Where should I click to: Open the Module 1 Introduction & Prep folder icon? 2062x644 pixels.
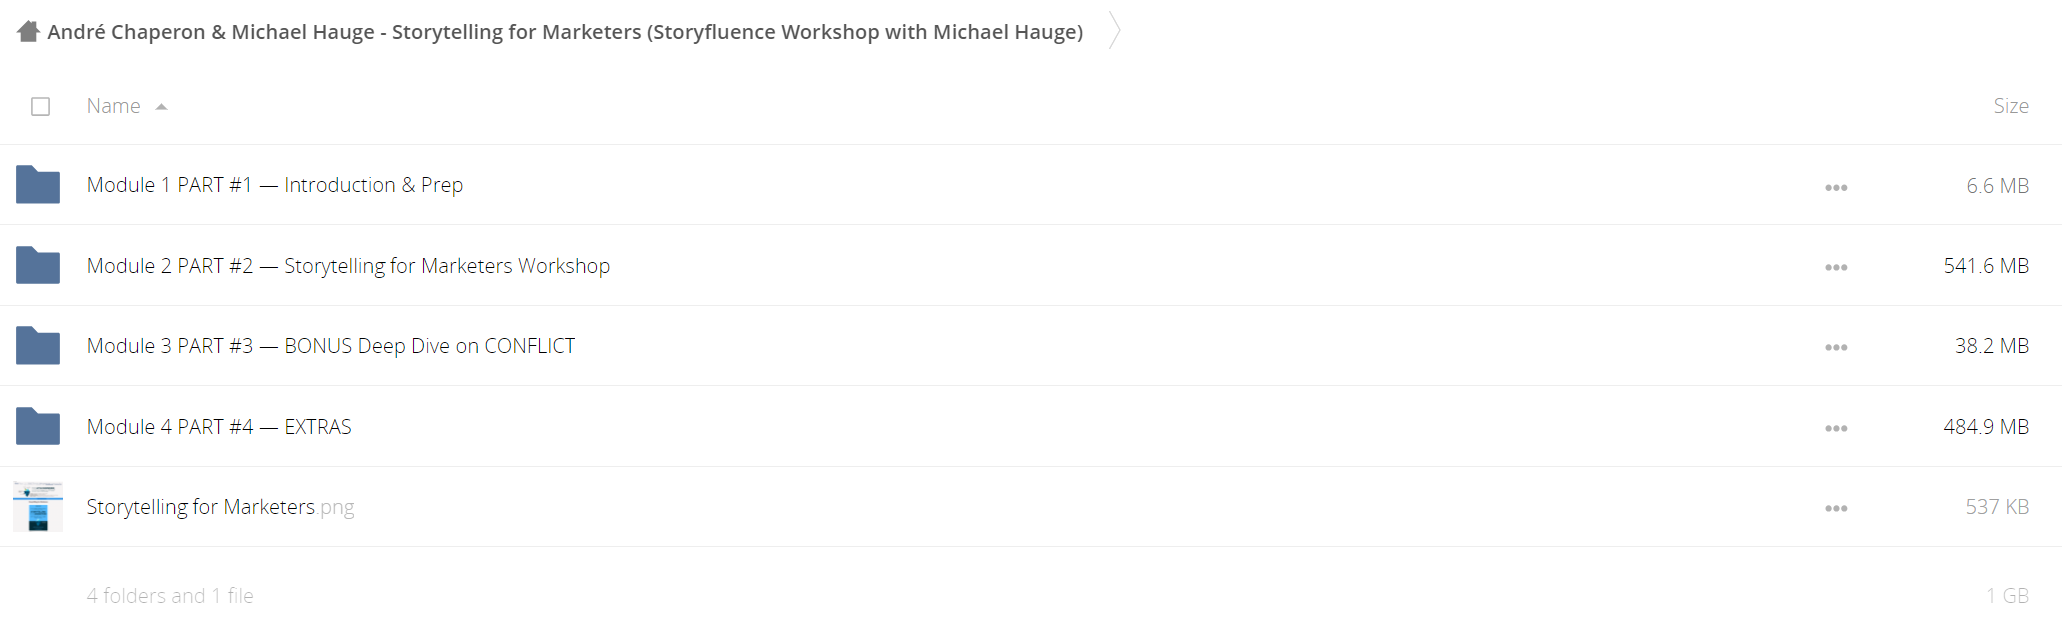click(38, 185)
